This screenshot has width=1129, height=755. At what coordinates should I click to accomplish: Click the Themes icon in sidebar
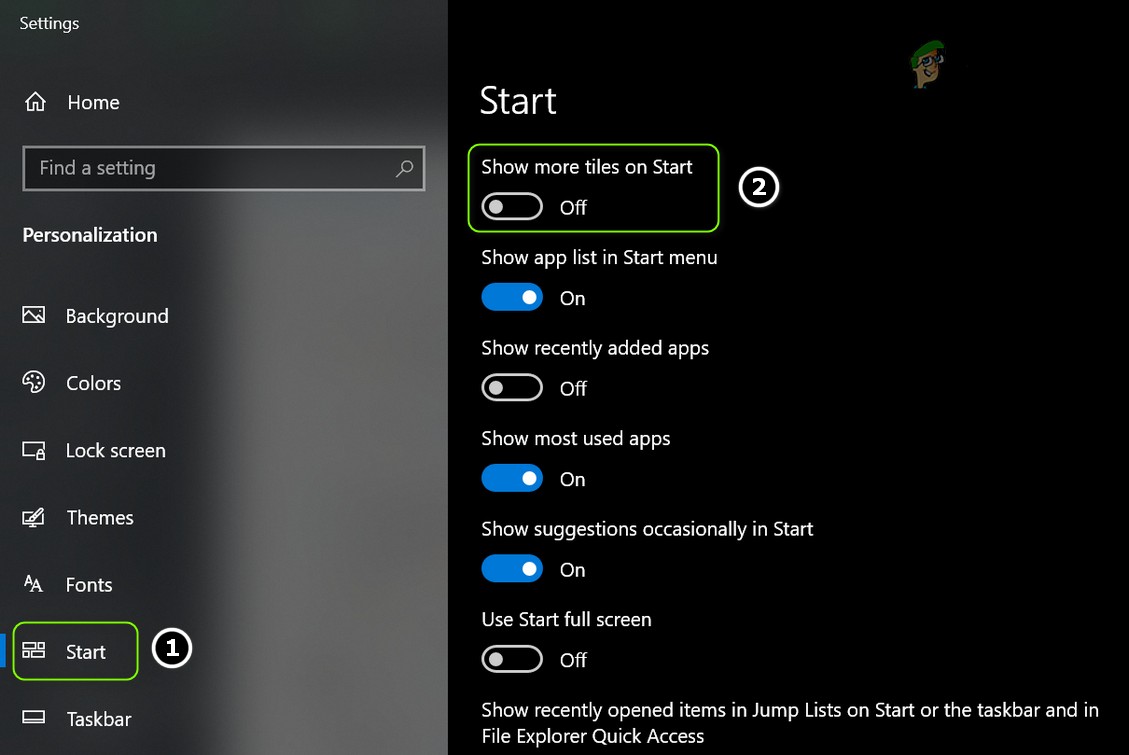[33, 517]
